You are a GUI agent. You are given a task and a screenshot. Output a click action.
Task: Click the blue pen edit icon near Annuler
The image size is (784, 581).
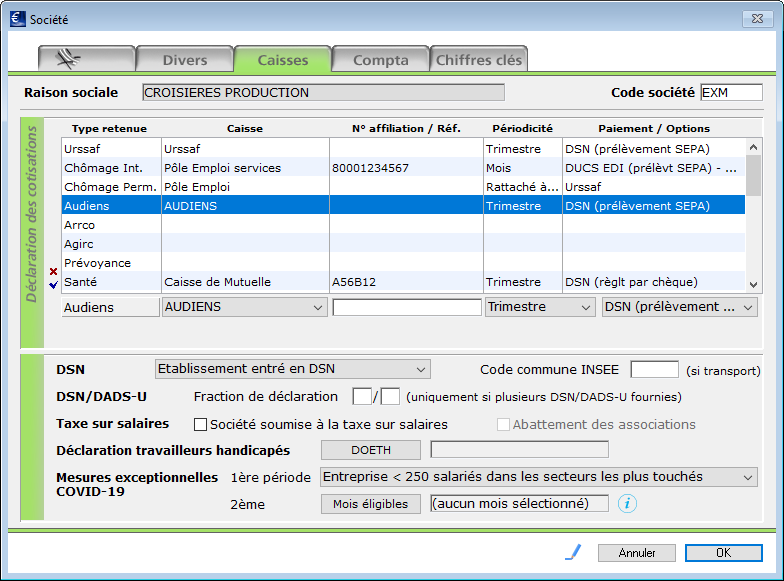click(x=574, y=552)
